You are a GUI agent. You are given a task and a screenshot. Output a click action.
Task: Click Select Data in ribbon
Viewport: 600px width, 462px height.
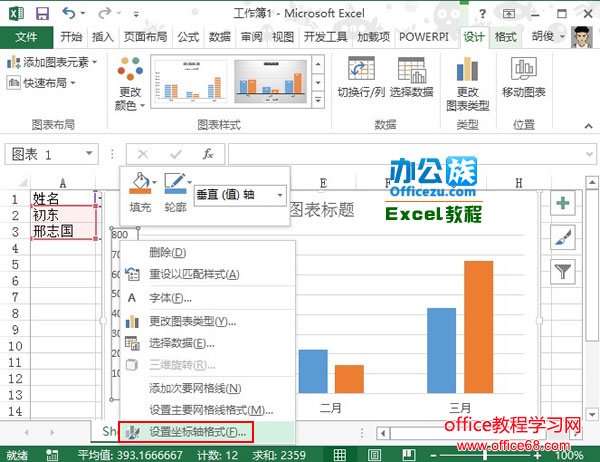click(x=412, y=77)
